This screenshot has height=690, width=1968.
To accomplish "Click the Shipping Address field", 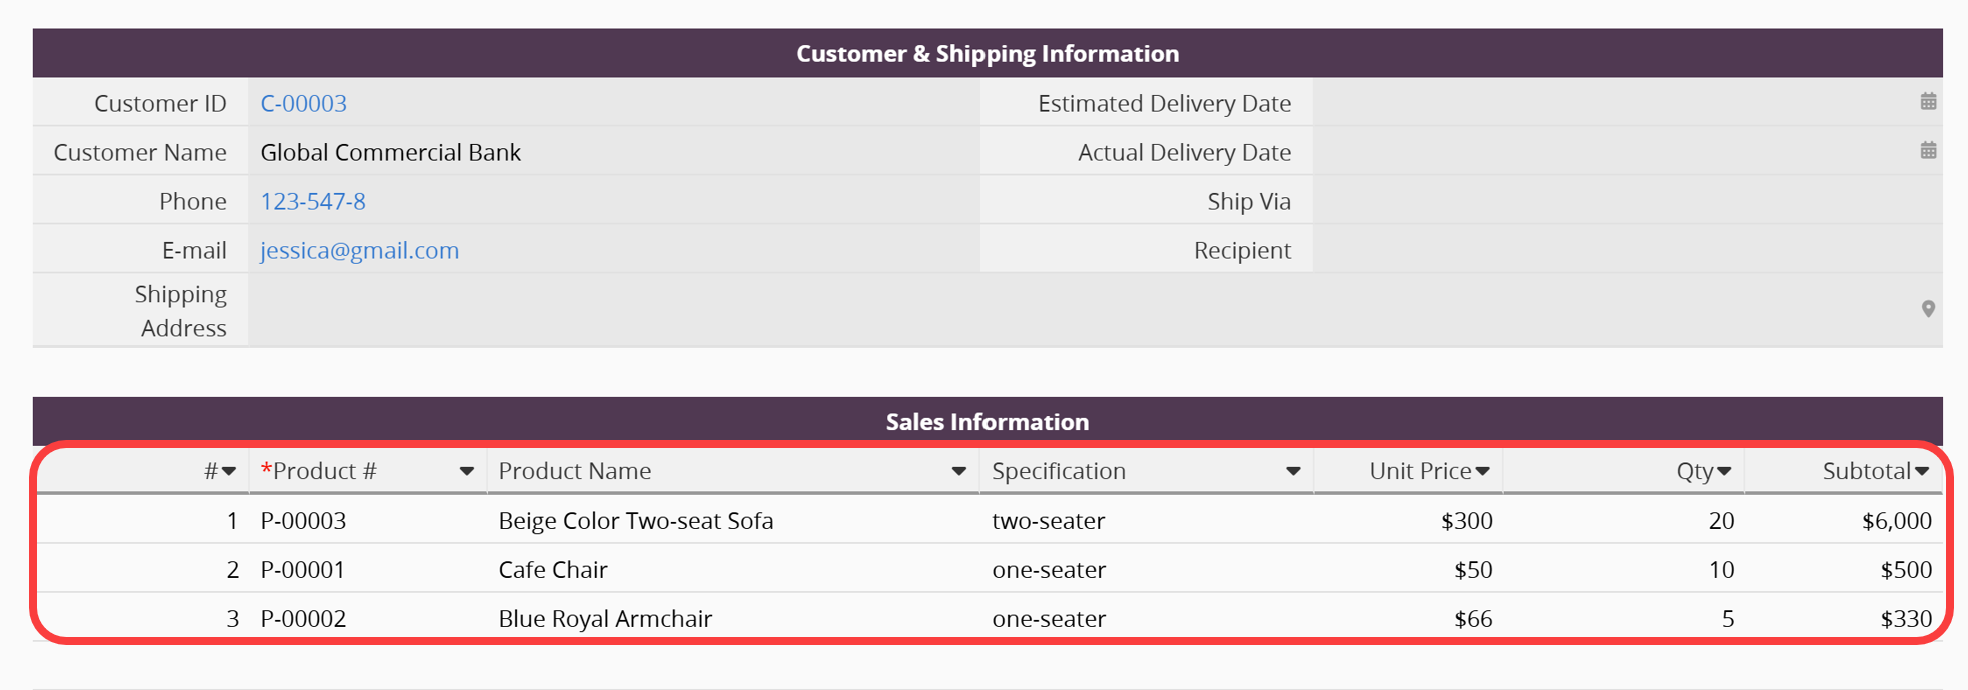I will (x=1080, y=310).
